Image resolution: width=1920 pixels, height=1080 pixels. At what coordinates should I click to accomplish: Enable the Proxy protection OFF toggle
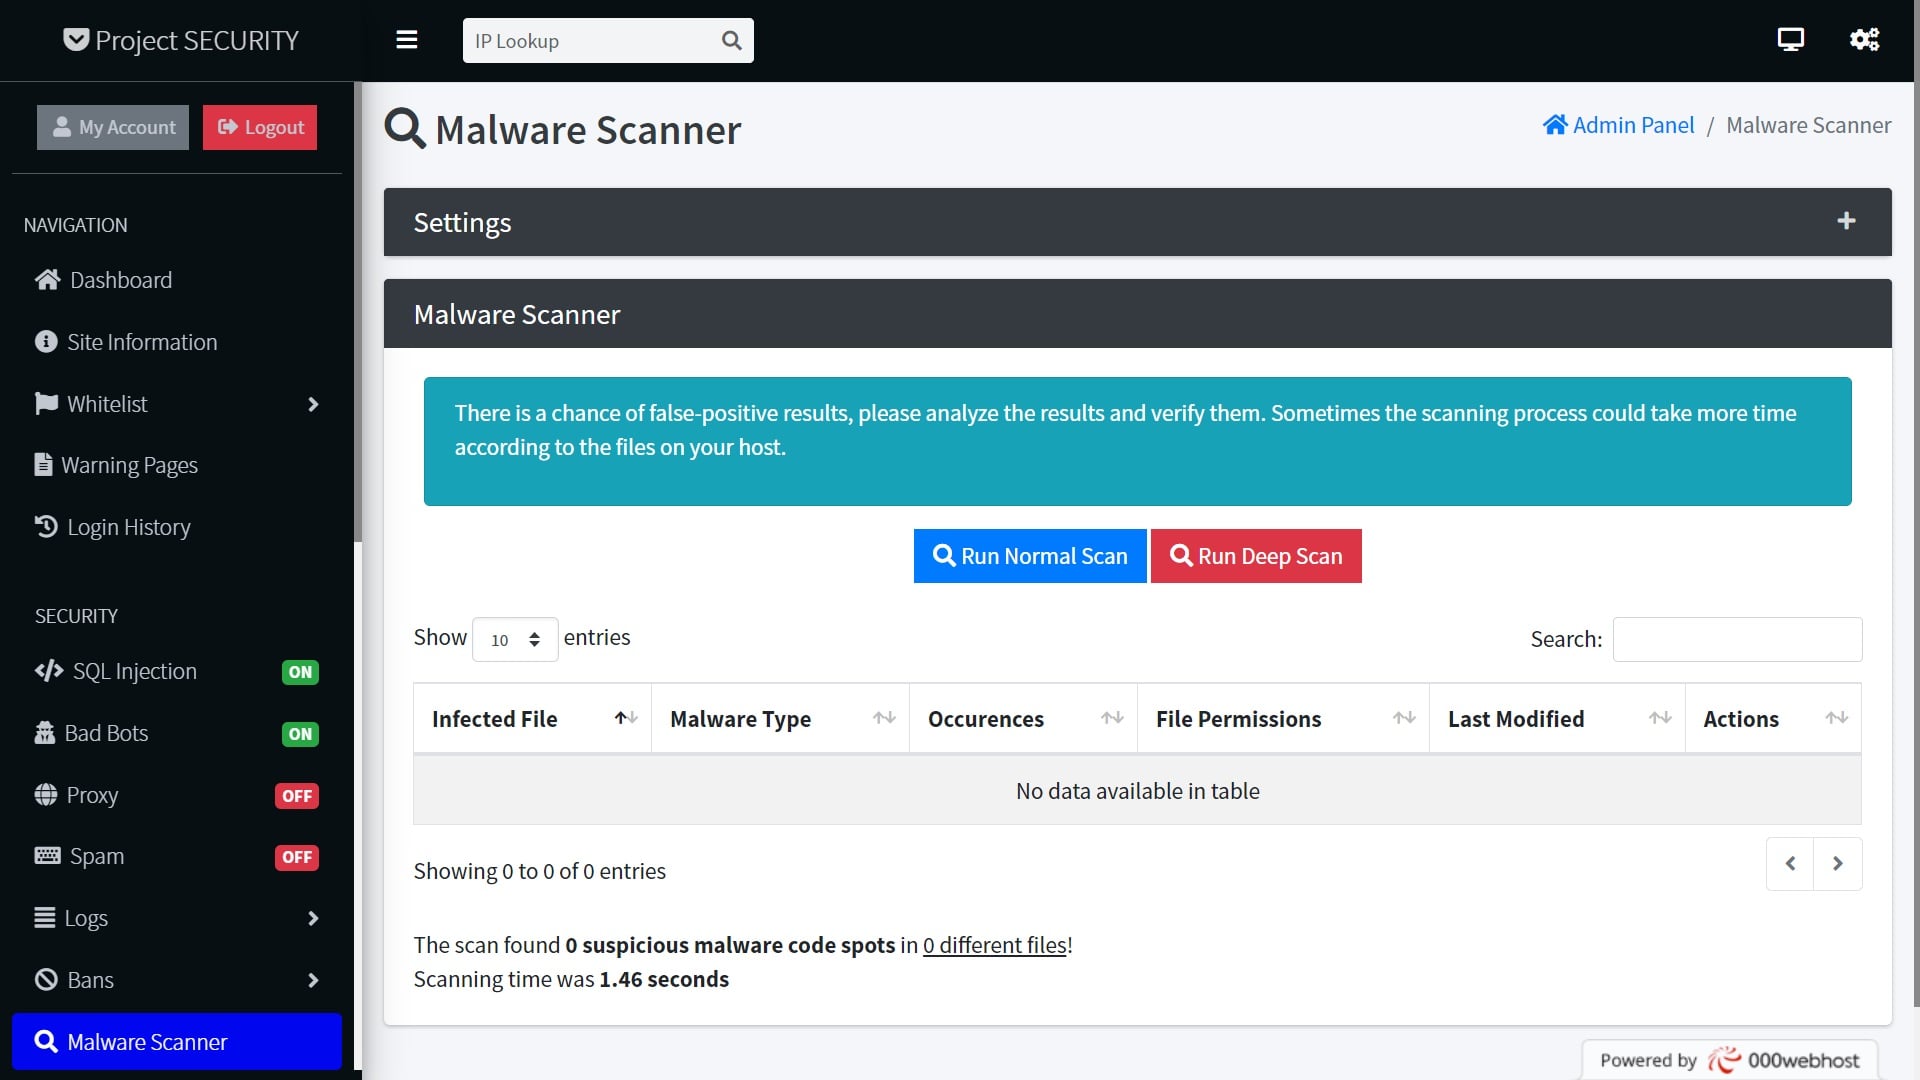point(297,795)
